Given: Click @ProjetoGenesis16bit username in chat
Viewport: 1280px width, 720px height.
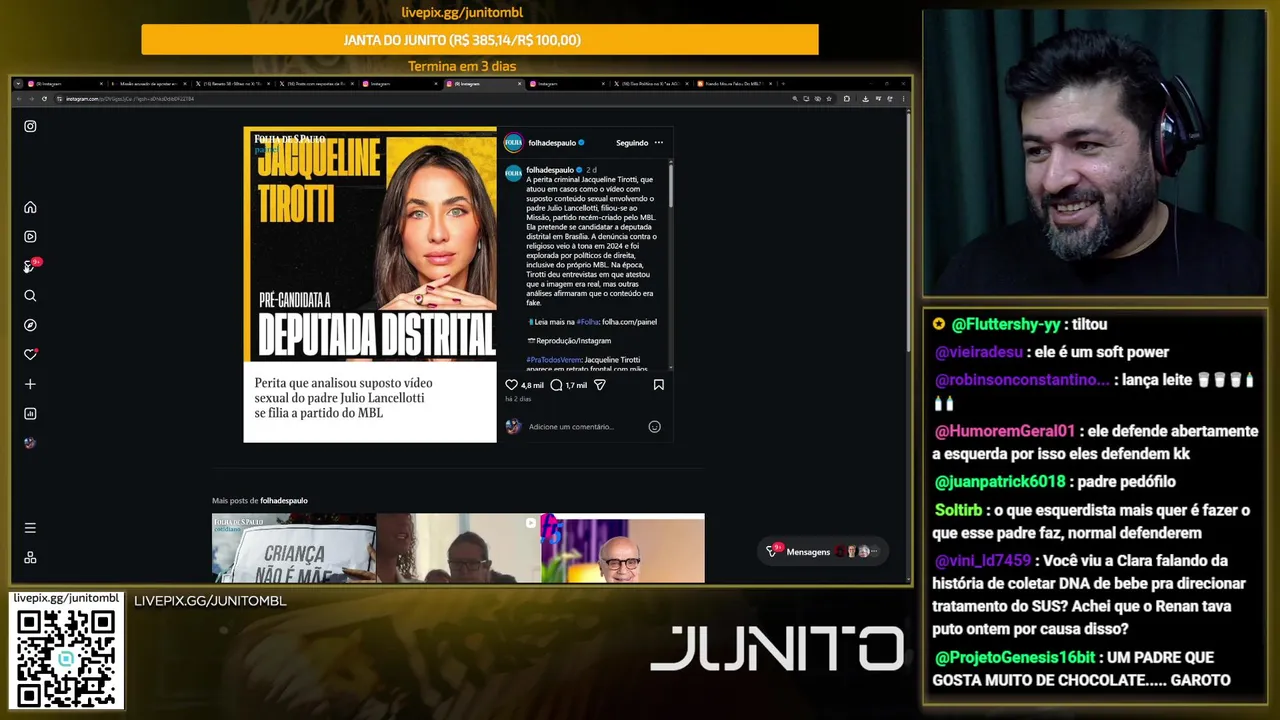Looking at the screenshot, I should pyautogui.click(x=1017, y=658).
